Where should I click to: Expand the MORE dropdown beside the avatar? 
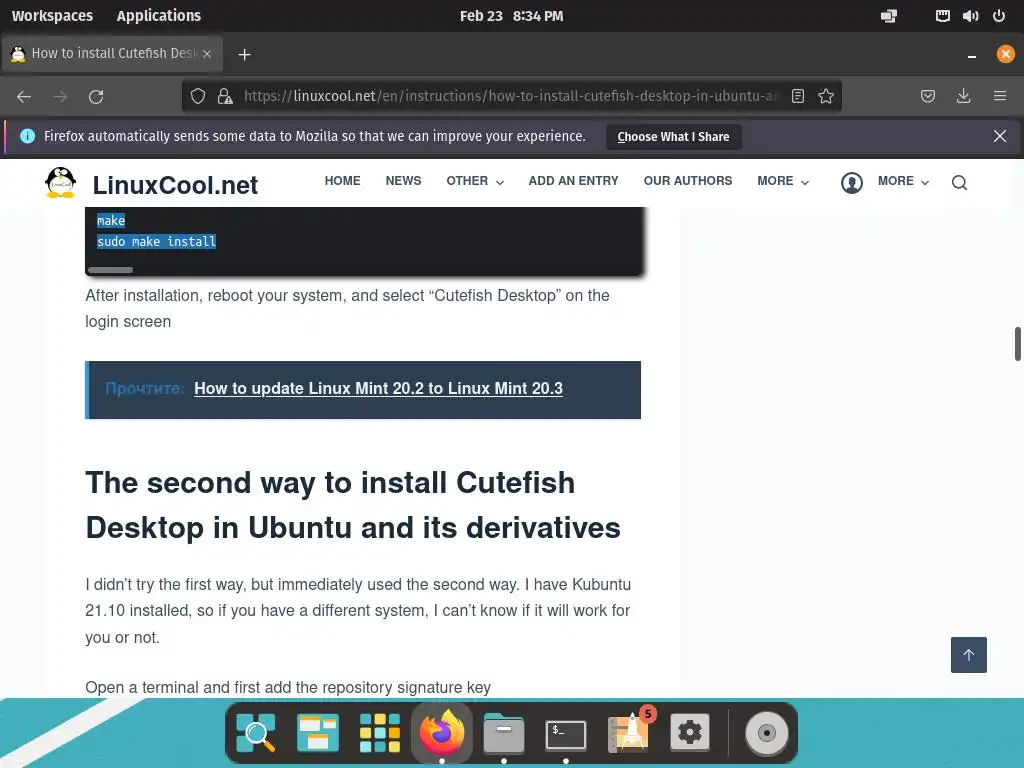(903, 181)
